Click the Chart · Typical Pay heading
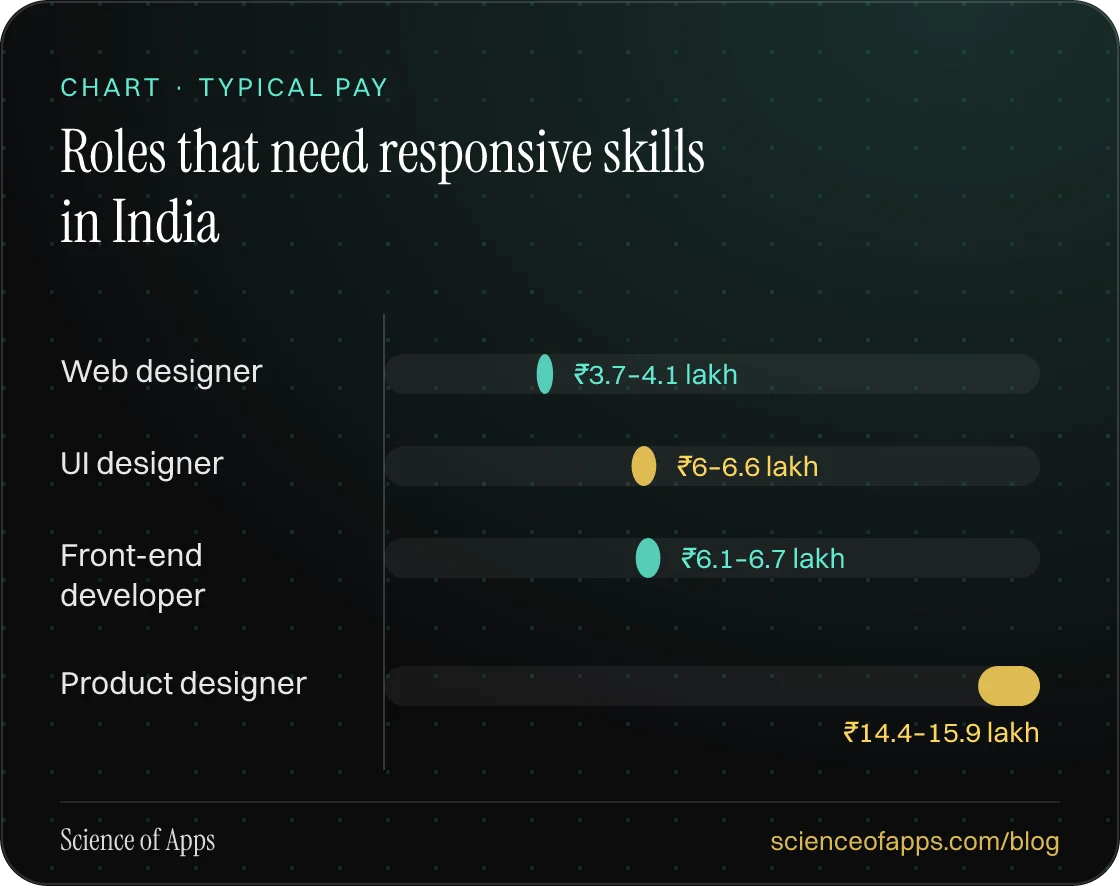Screen dimensions: 1120x886 coord(224,87)
